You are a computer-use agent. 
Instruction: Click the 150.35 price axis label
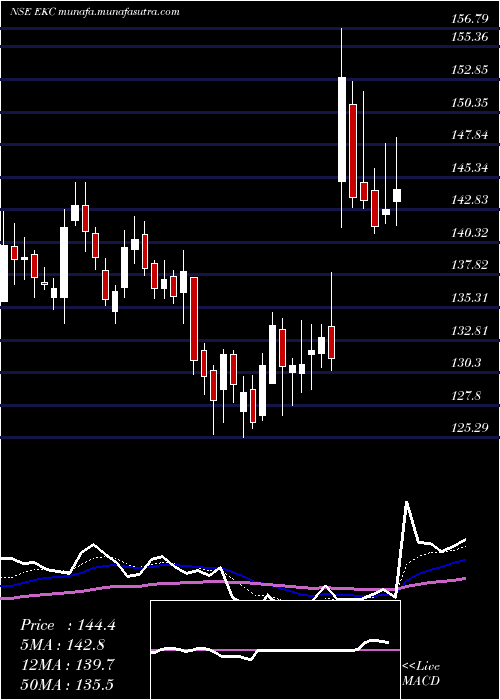470,103
